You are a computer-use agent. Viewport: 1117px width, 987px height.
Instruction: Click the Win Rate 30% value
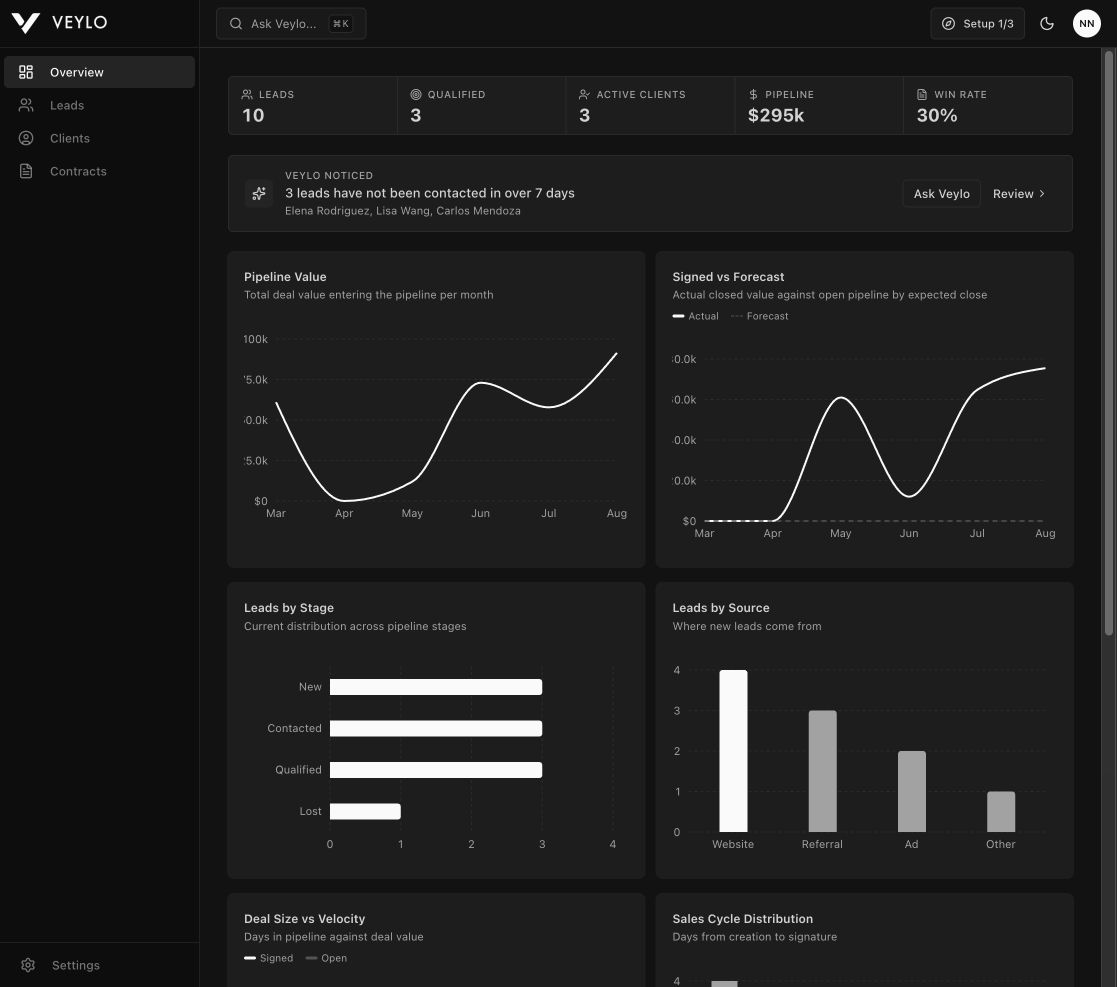[937, 115]
